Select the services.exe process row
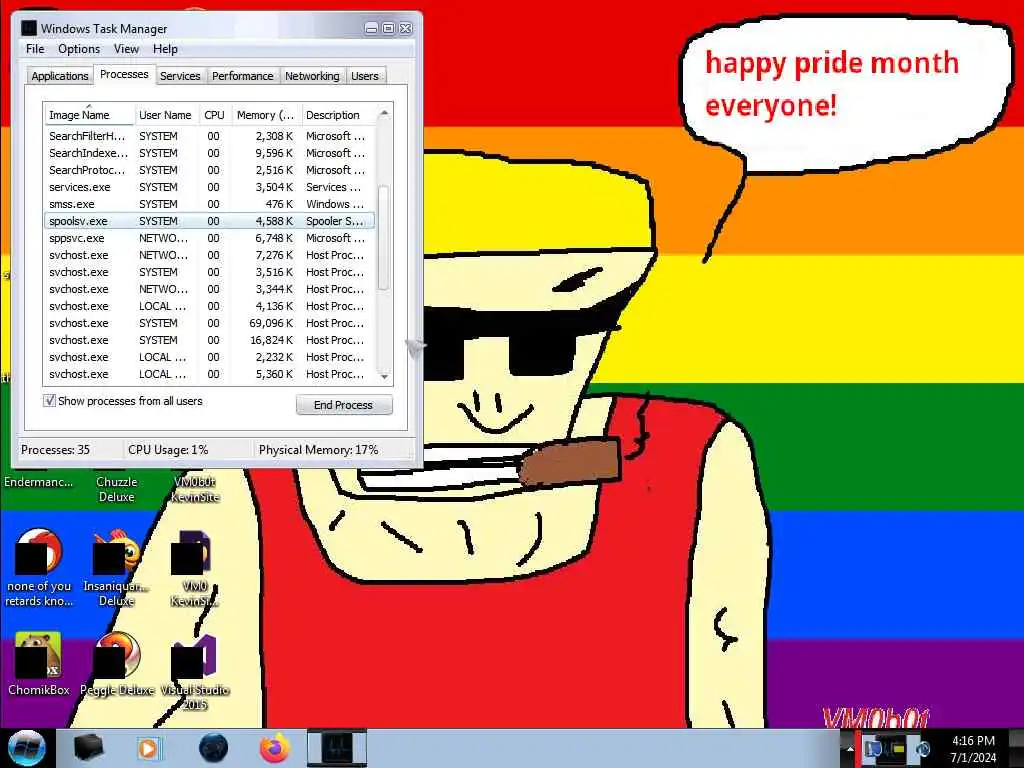This screenshot has width=1024, height=768. (209, 187)
